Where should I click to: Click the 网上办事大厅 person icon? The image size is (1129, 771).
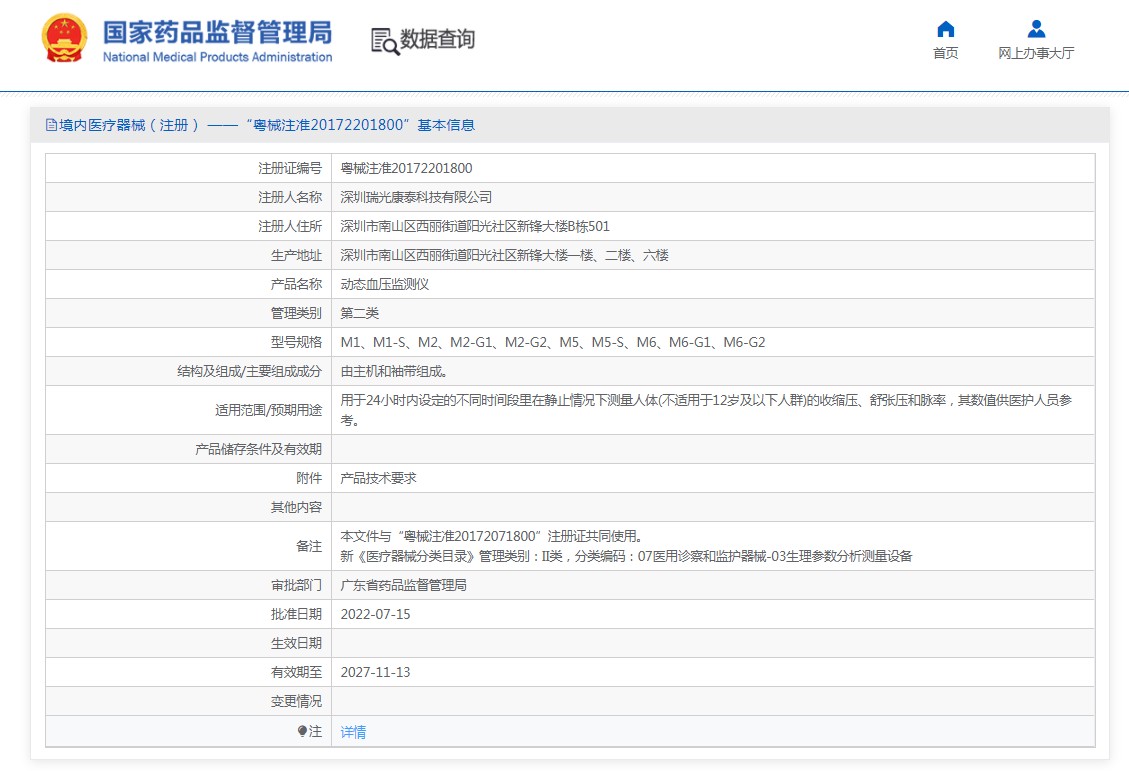point(1036,29)
